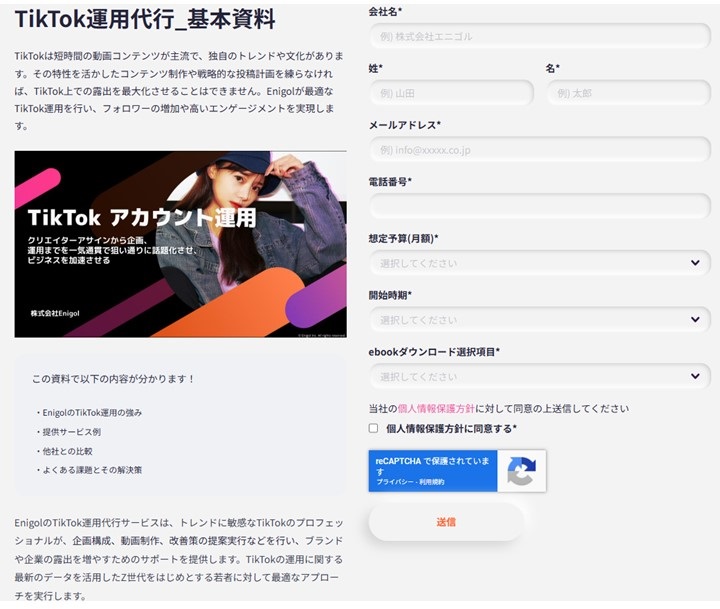Click the 会社名 company name input field
This screenshot has height=609, width=720.
point(540,36)
